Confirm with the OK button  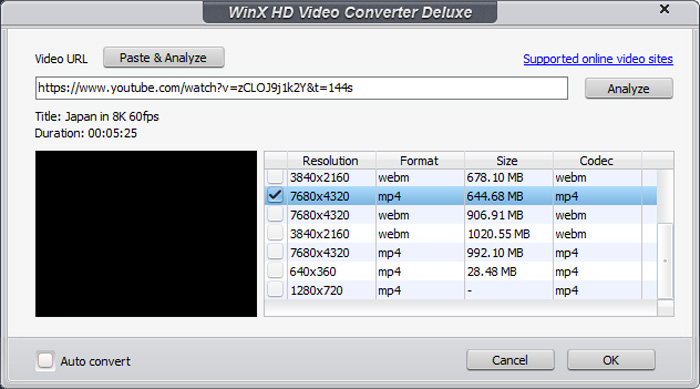pos(611,360)
